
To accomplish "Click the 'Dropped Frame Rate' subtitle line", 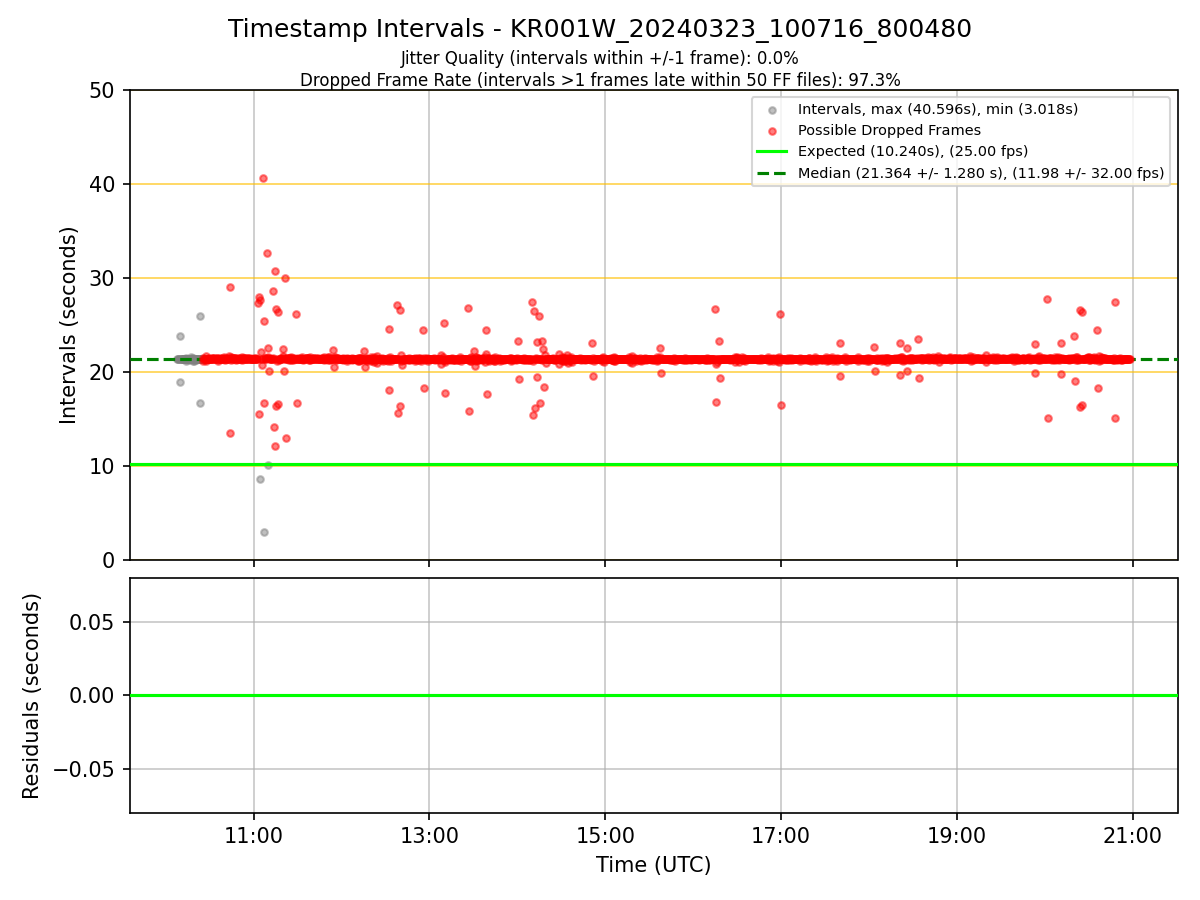I will point(600,80).
